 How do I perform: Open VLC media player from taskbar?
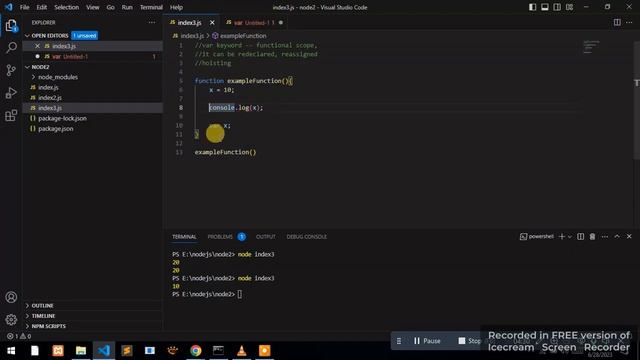[242, 351]
